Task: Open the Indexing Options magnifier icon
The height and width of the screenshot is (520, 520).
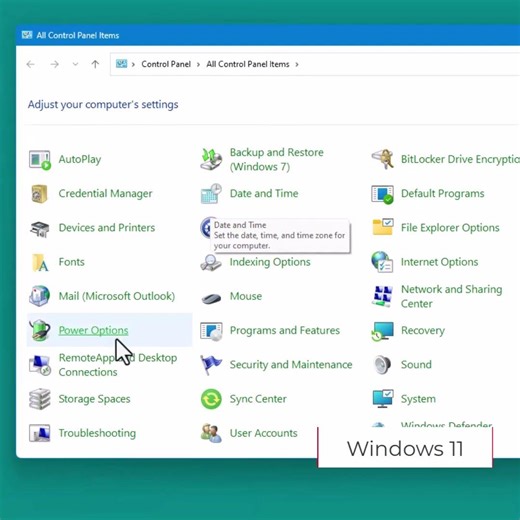Action: 211,263
